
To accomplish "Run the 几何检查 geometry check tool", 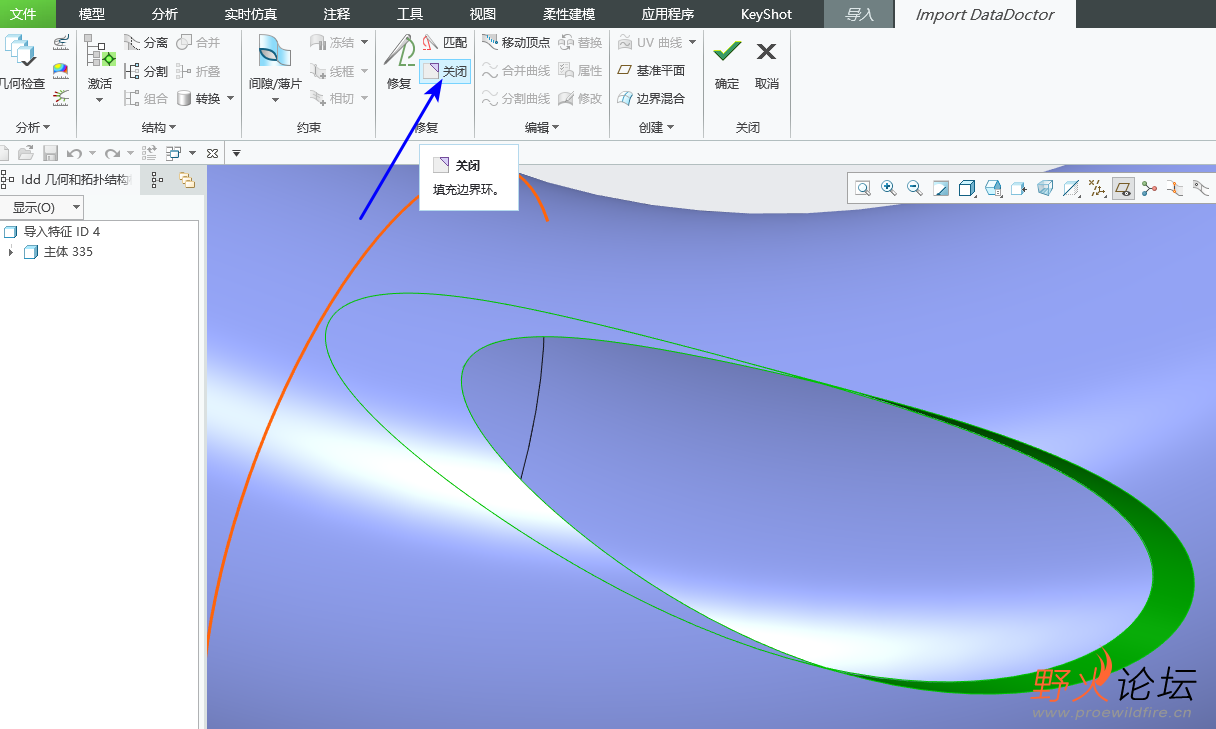I will pyautogui.click(x=21, y=62).
